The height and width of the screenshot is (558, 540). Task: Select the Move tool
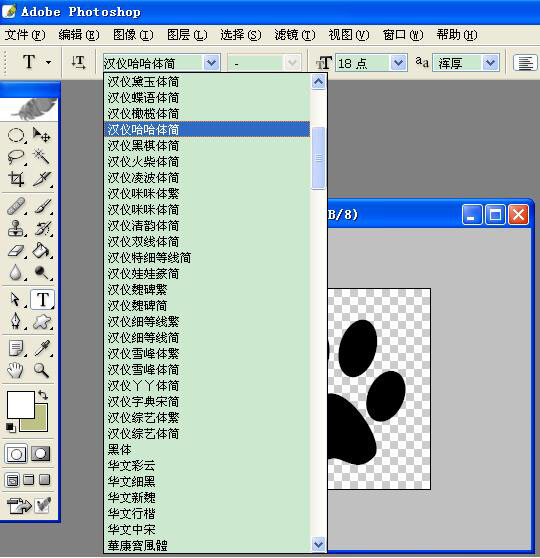pos(42,136)
